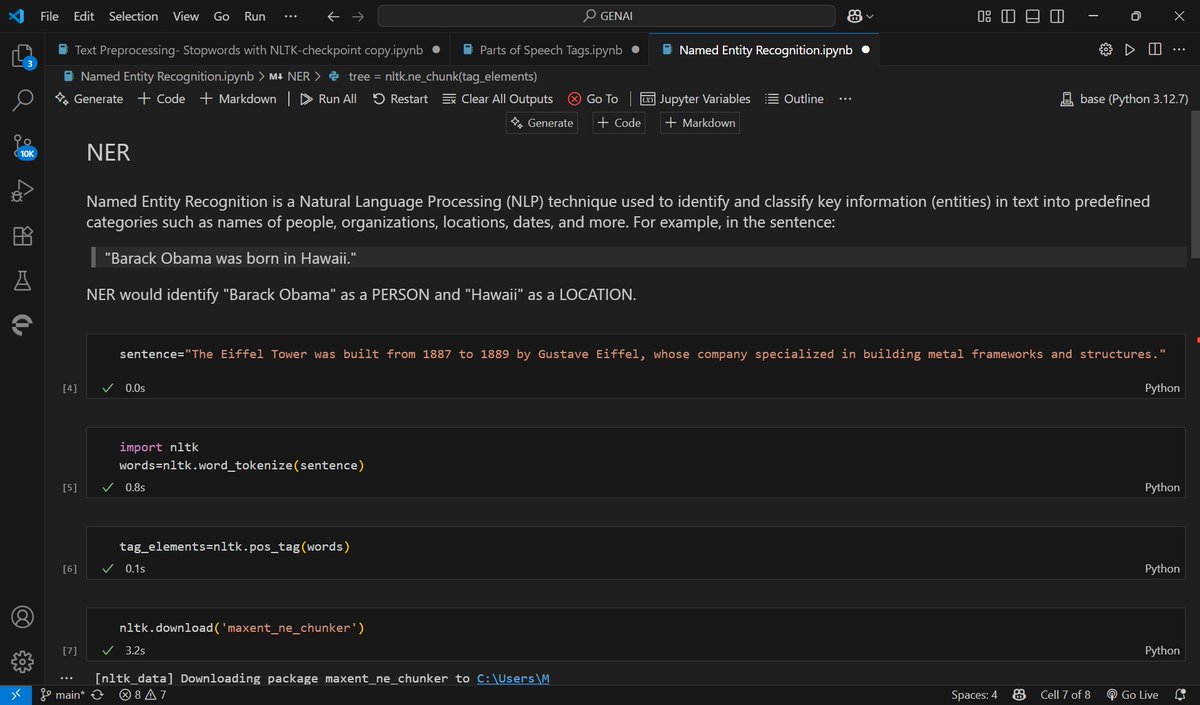Open more editor actions ellipsis

coord(1180,49)
